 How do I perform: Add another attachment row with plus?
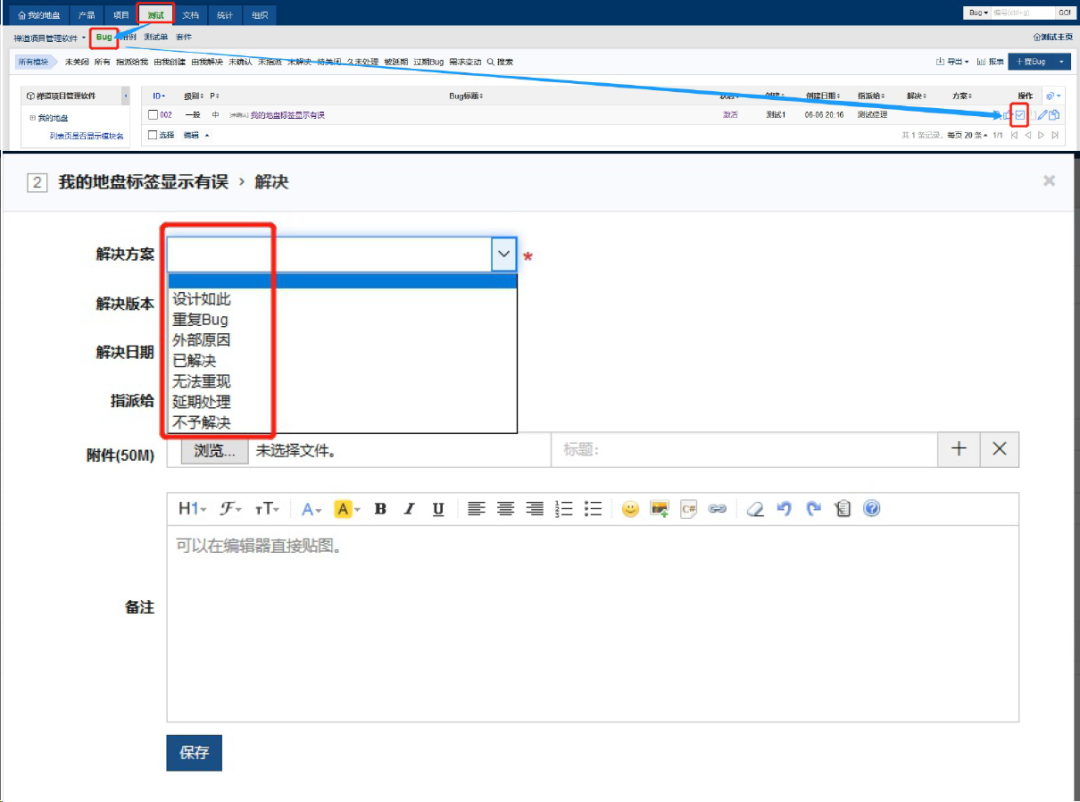(959, 449)
